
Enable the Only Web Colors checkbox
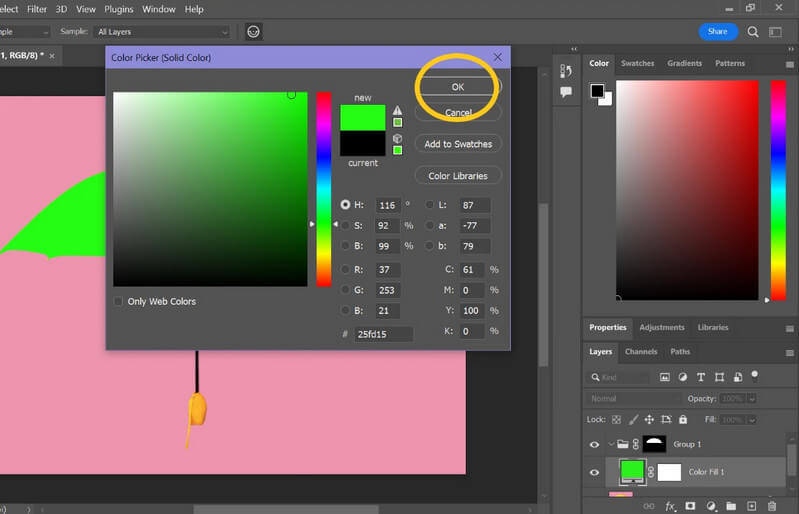coord(118,301)
